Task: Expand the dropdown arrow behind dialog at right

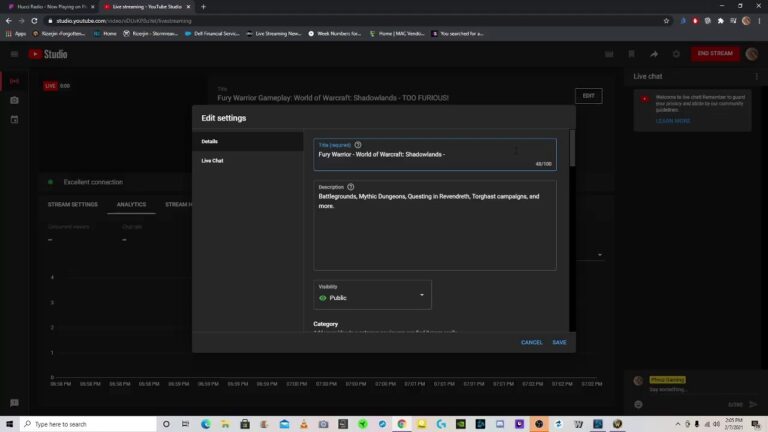Action: click(600, 255)
